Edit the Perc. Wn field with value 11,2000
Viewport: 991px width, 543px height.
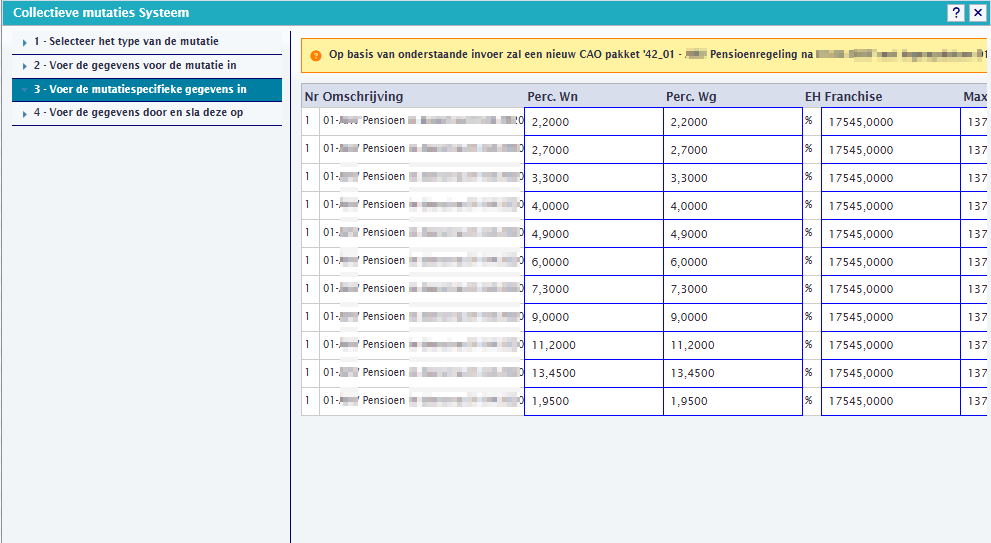pos(594,345)
